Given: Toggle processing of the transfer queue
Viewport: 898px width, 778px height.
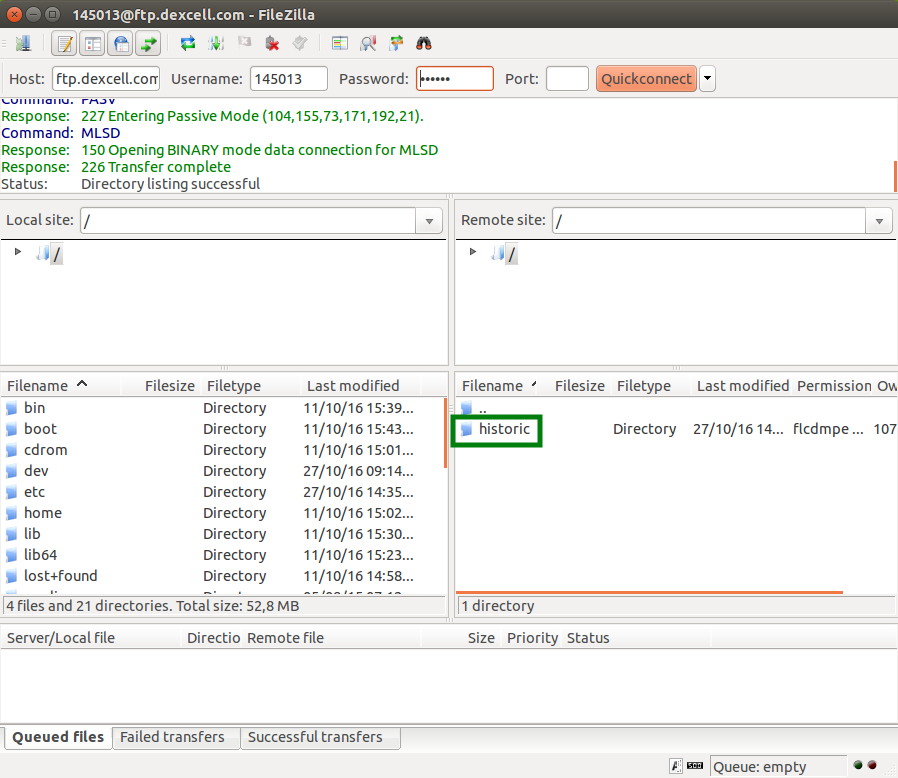Looking at the screenshot, I should [216, 44].
